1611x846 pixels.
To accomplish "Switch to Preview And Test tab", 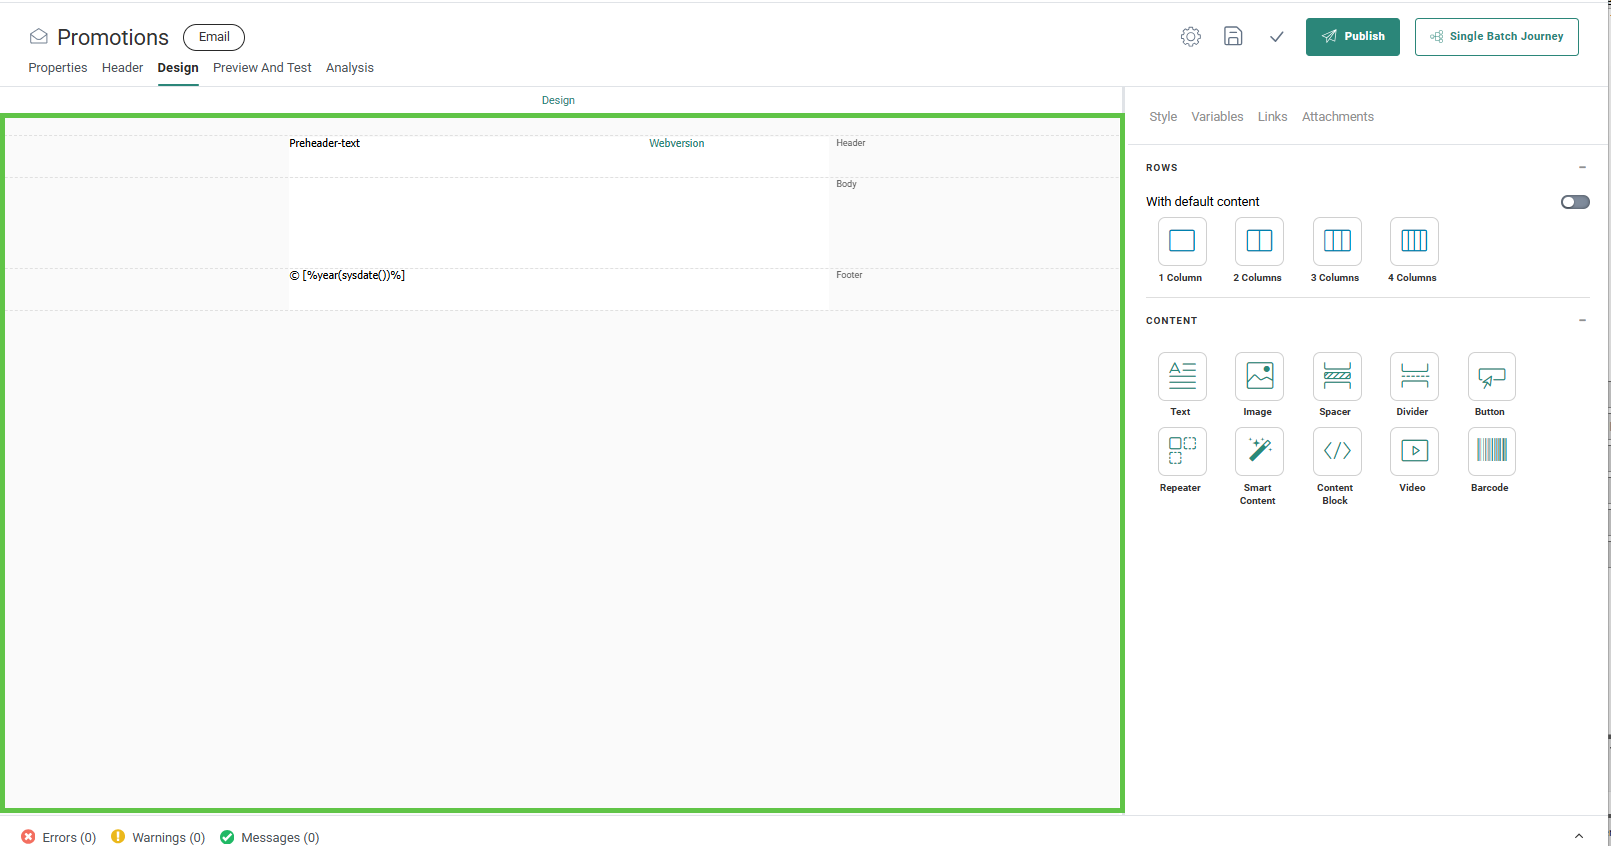I will pyautogui.click(x=262, y=68).
